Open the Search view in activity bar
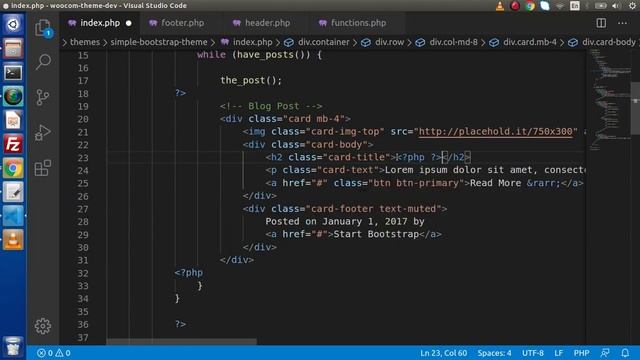This screenshot has width=640, height=360. point(43,62)
